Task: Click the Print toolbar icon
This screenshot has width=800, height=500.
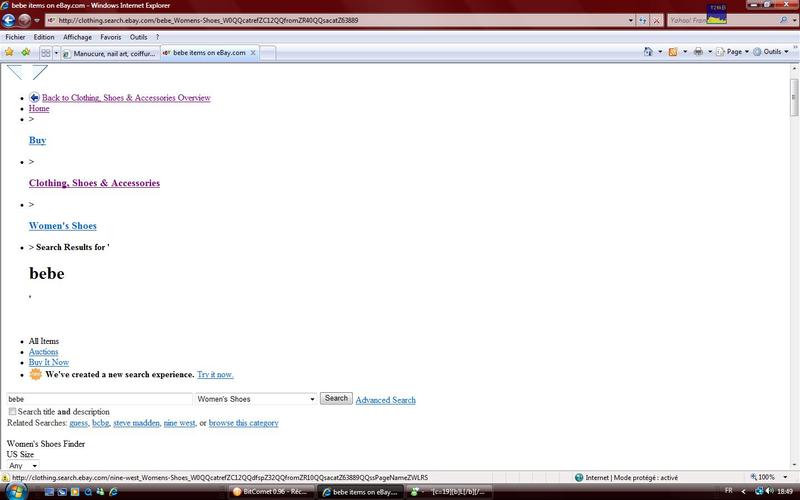Action: pyautogui.click(x=697, y=52)
